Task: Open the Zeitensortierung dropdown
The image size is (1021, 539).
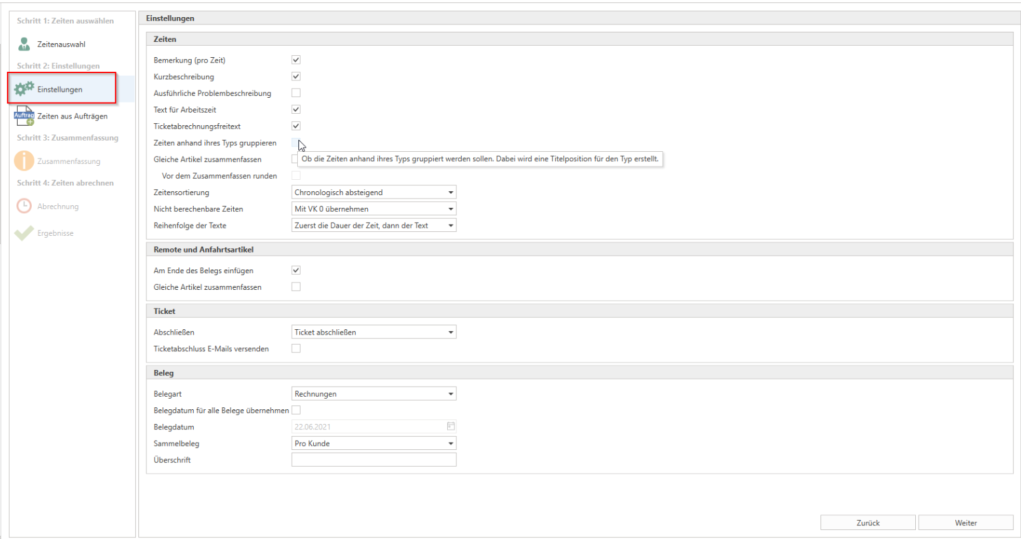Action: (373, 191)
